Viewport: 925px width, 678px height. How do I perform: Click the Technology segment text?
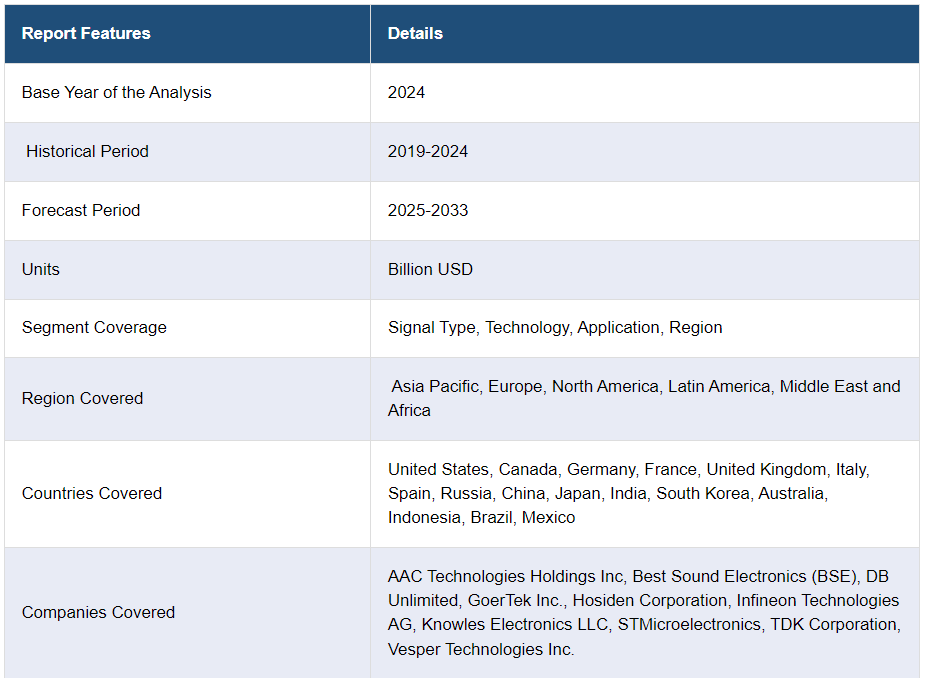click(527, 327)
